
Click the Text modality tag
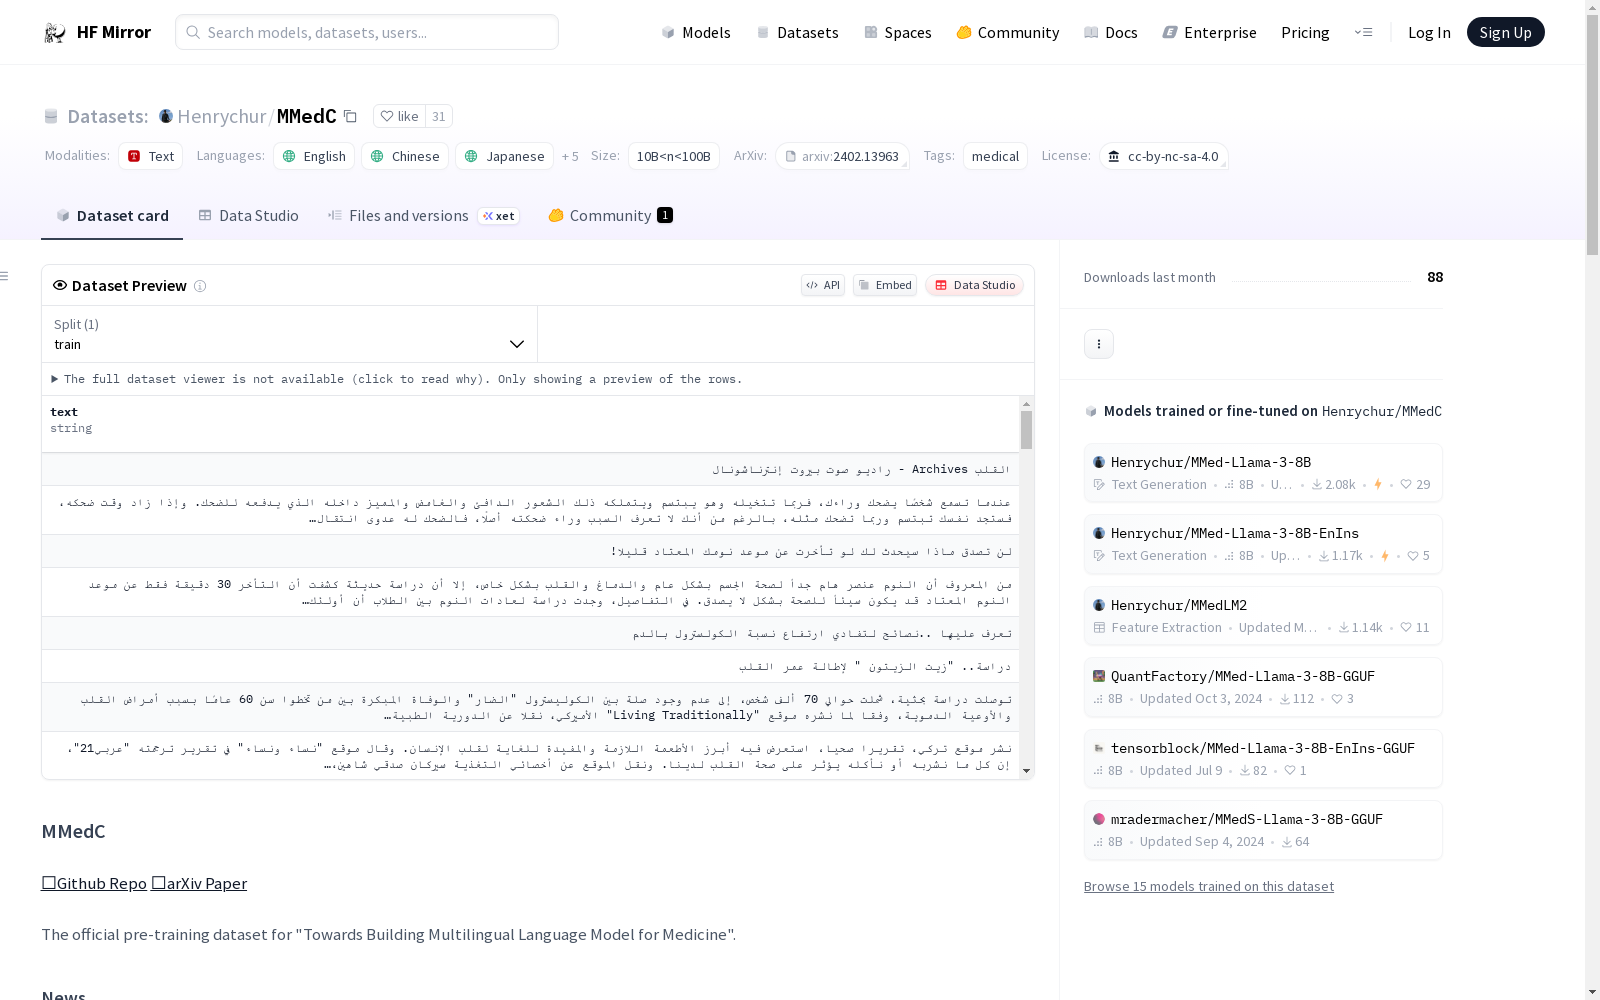coord(150,156)
